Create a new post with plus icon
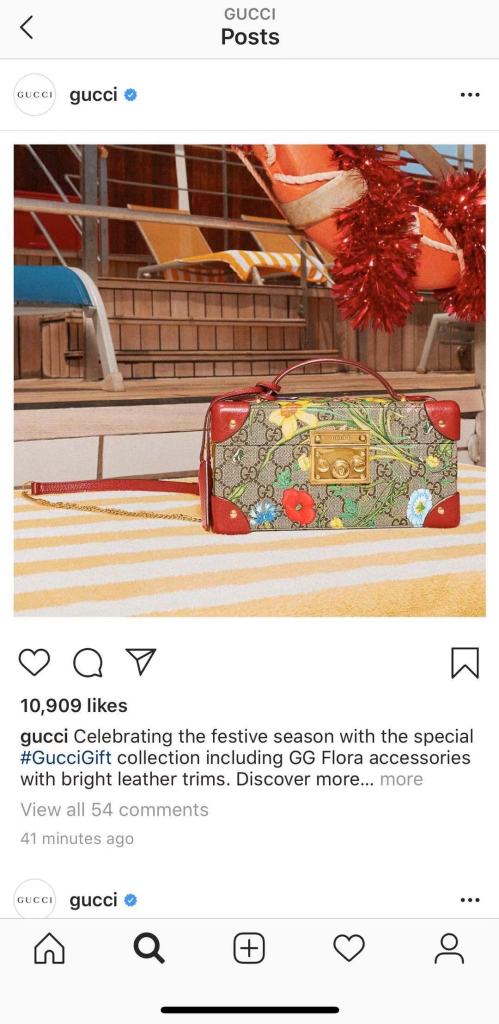The width and height of the screenshot is (499, 1024). tap(249, 948)
